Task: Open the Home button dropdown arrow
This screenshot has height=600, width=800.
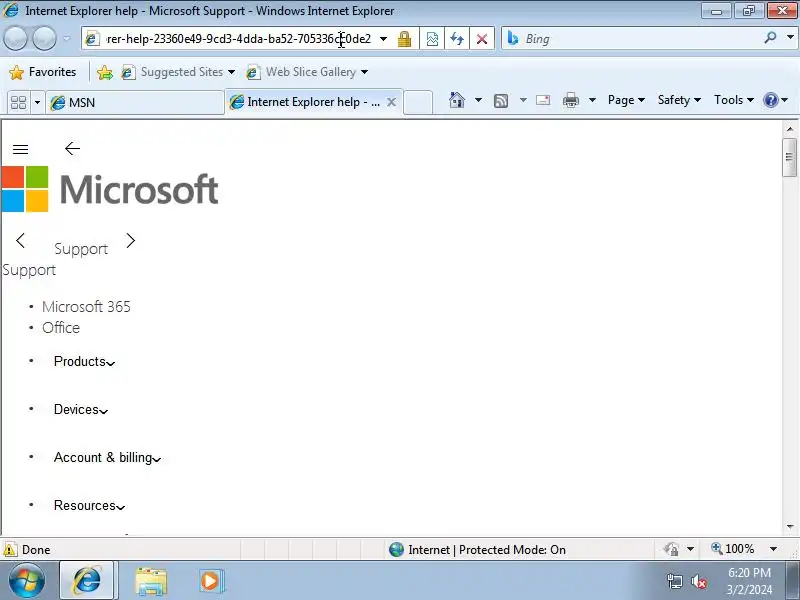Action: tap(478, 100)
